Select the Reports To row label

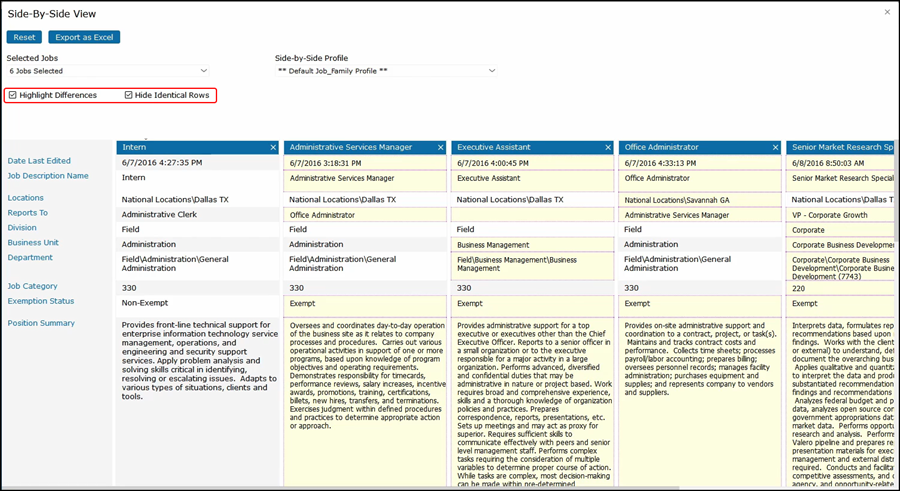[28, 213]
